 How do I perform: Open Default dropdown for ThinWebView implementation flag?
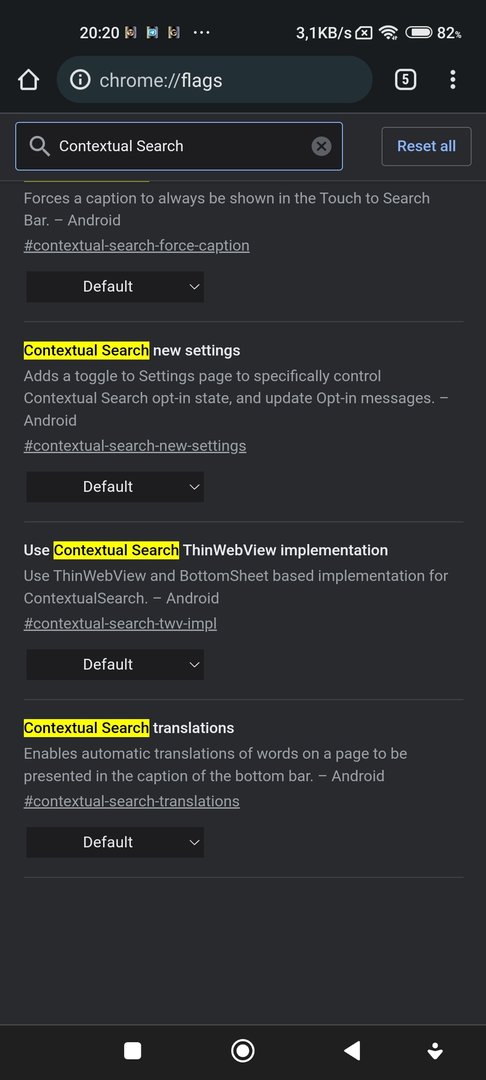115,665
